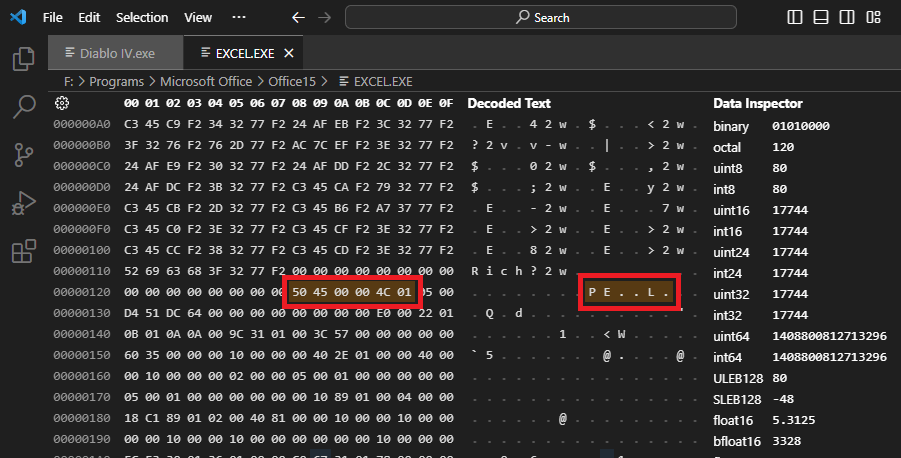Click the Programs breadcrumb
This screenshot has width=901, height=458.
[x=117, y=82]
